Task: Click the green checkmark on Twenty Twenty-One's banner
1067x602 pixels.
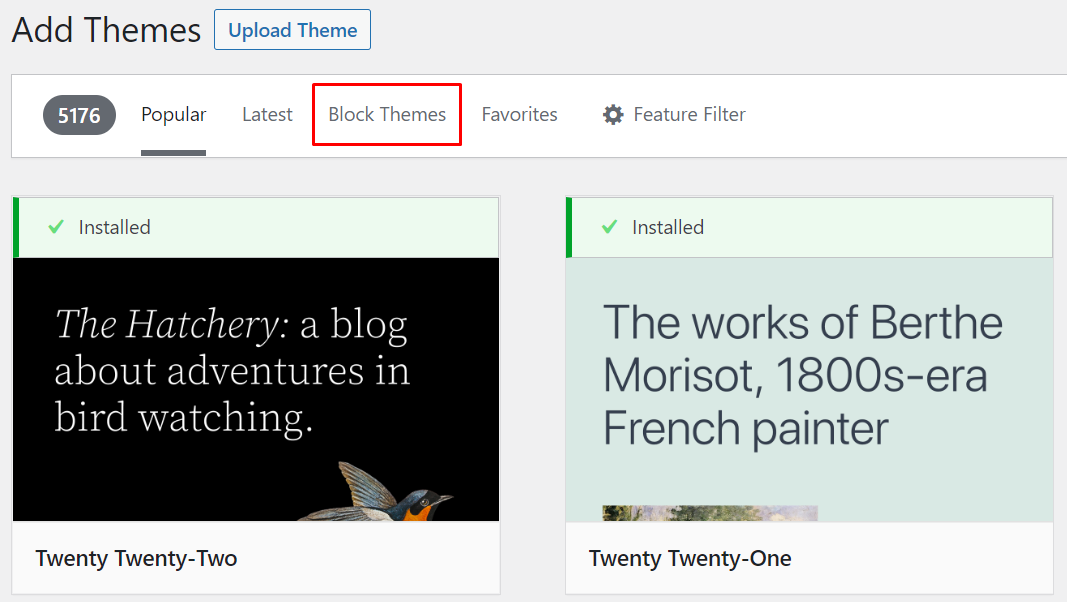Action: point(609,227)
